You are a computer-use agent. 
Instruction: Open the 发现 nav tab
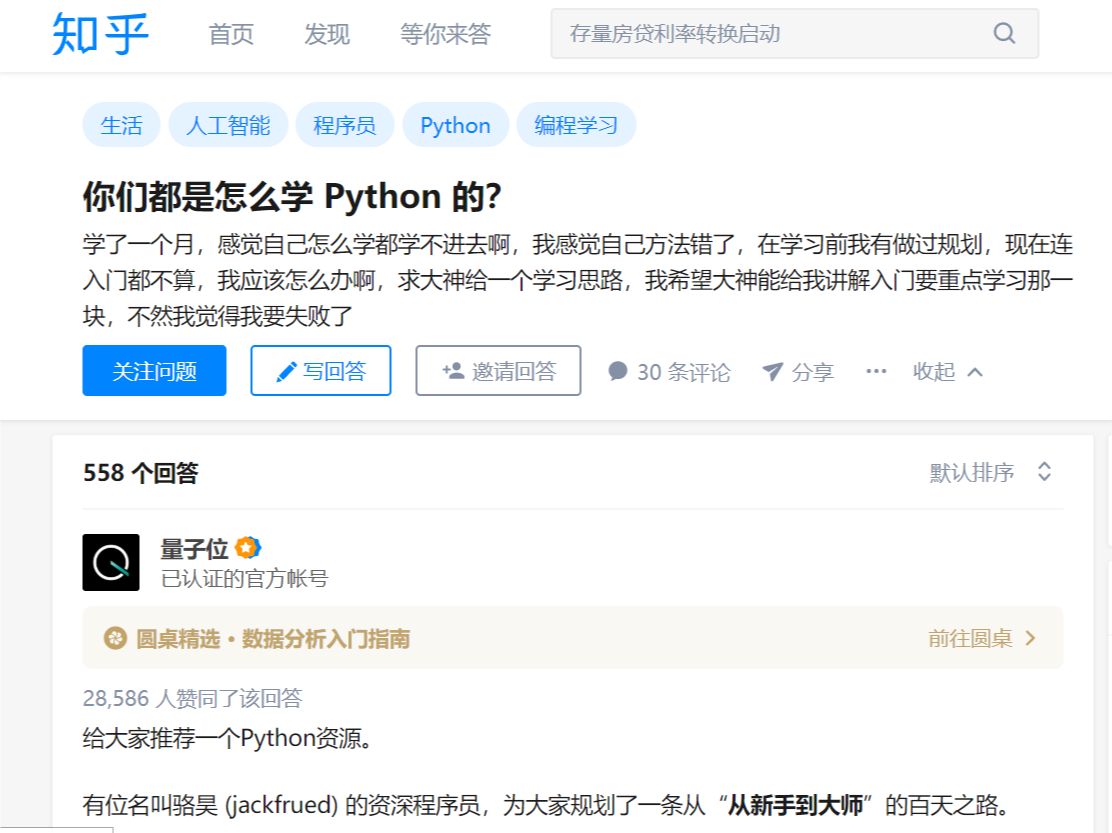tap(327, 34)
